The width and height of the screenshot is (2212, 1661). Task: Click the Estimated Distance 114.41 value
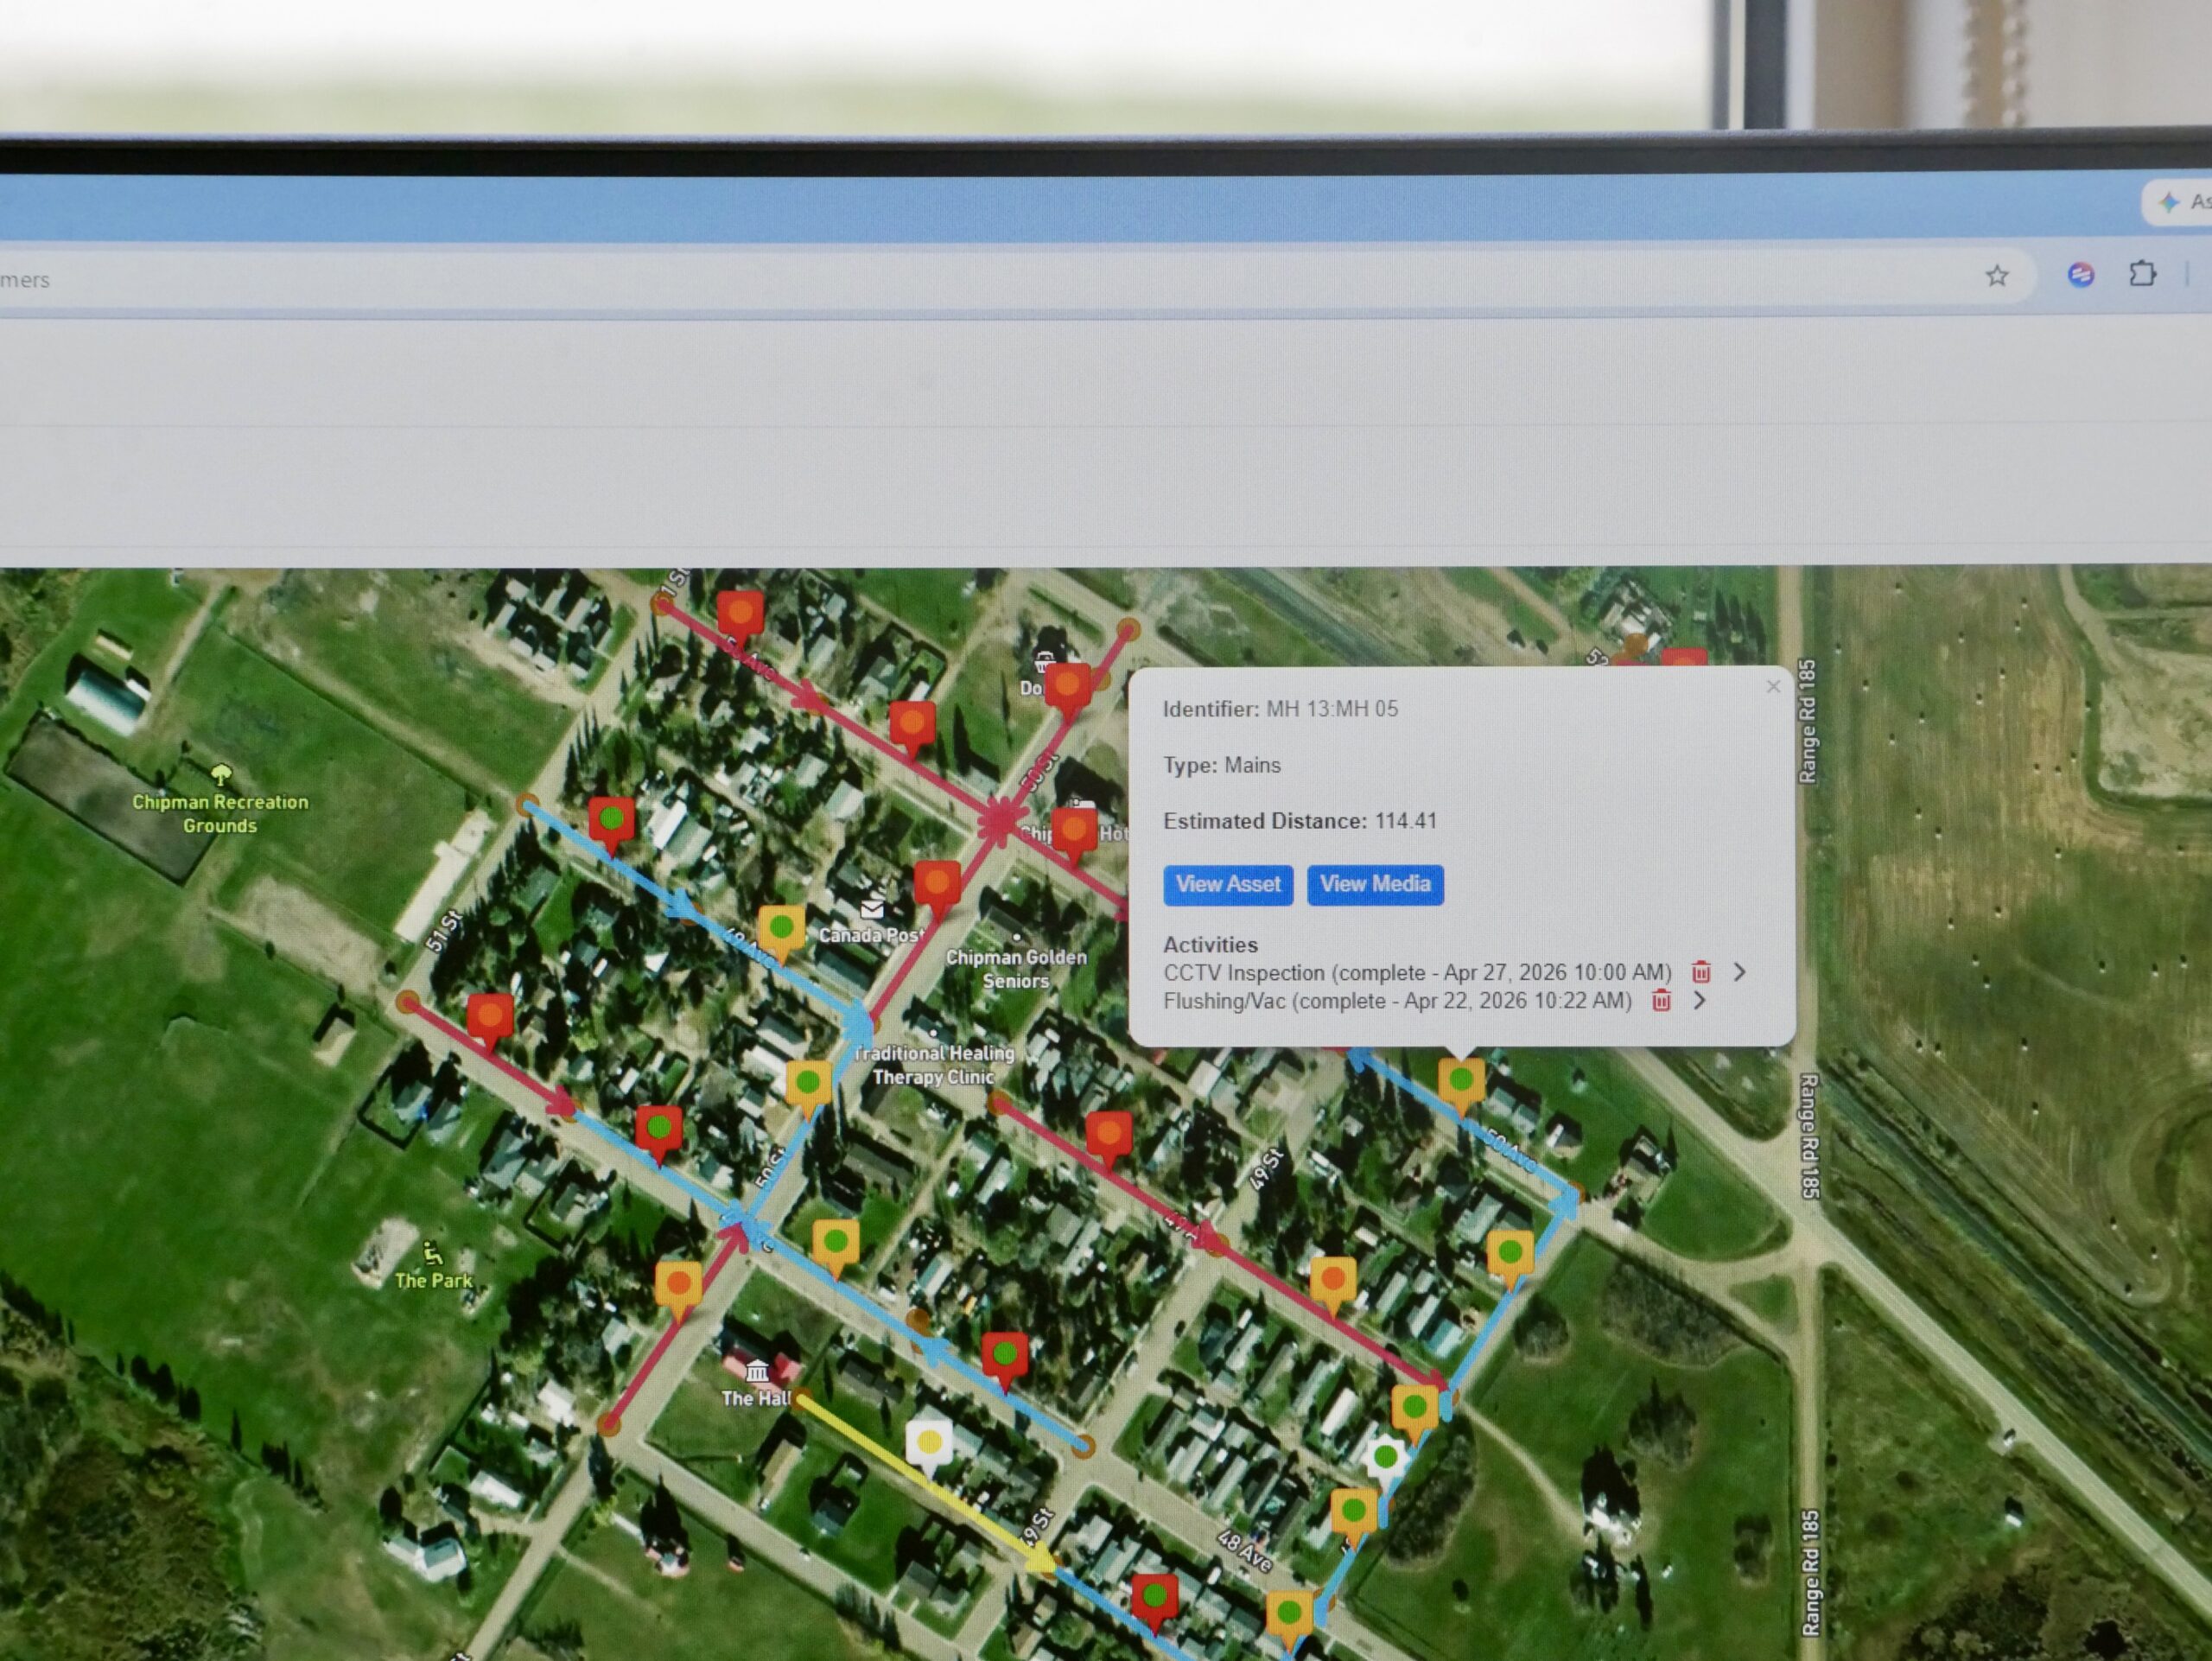1405,821
